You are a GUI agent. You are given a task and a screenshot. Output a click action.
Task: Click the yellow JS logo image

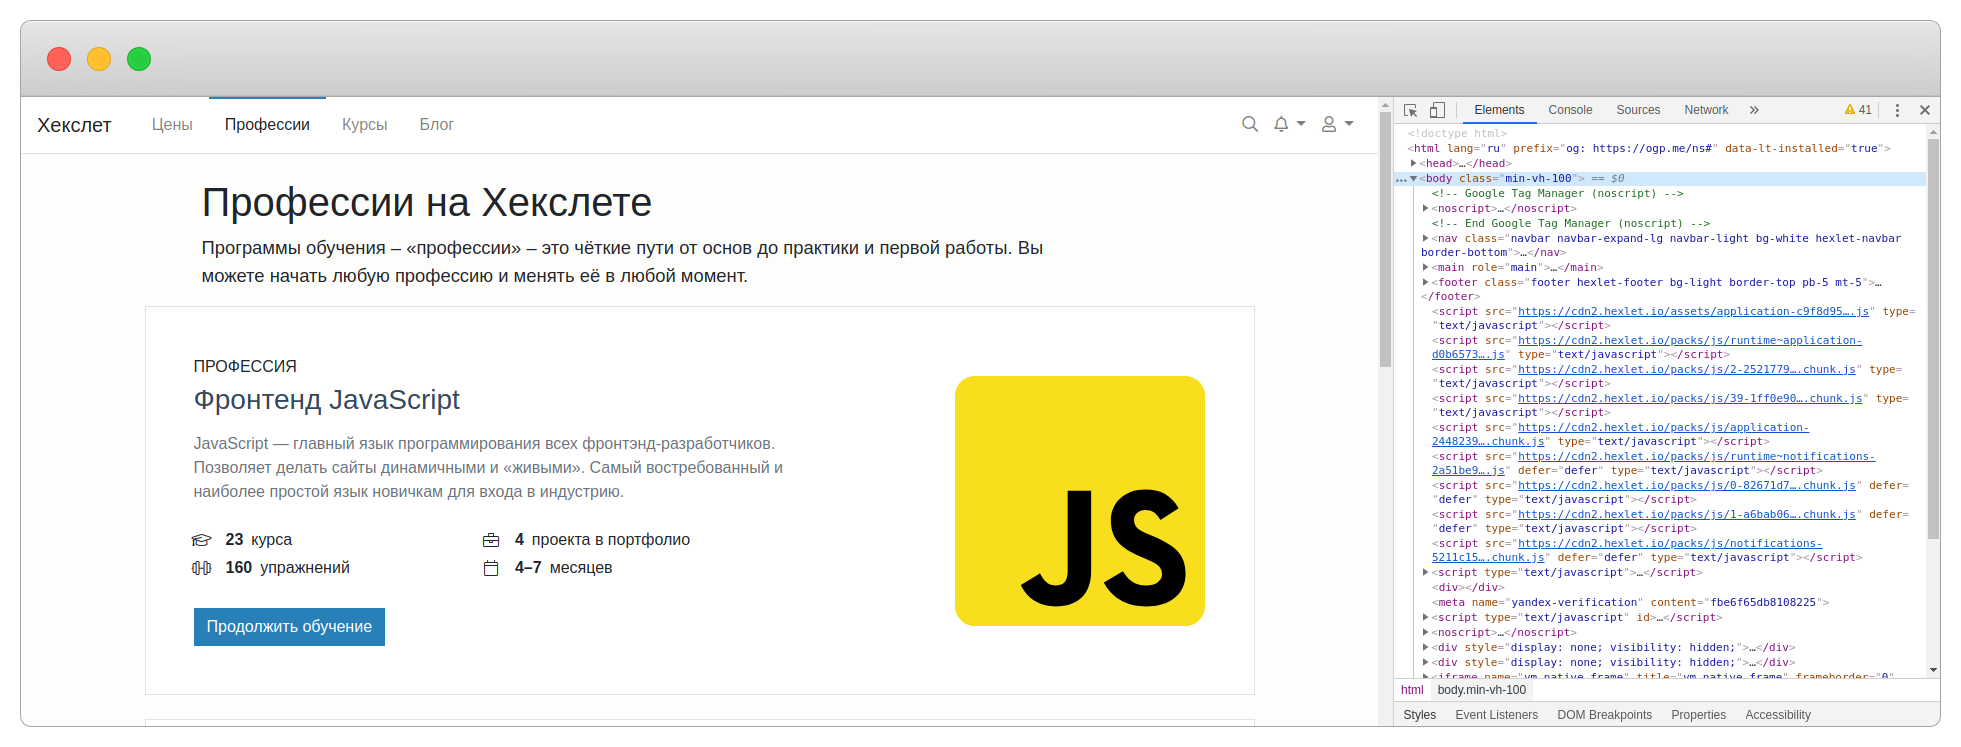(1080, 501)
